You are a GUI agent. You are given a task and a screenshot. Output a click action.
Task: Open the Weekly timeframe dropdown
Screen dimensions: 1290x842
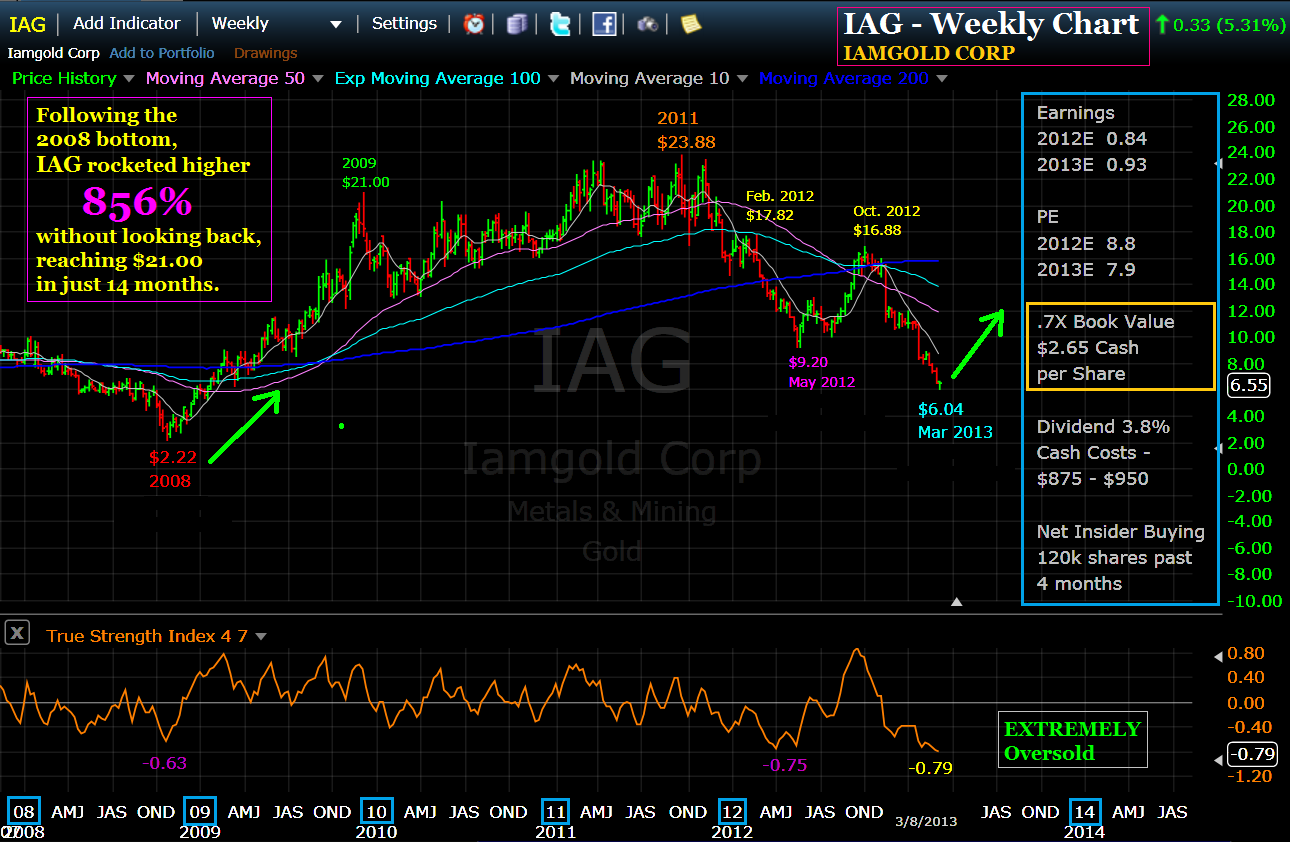tap(277, 24)
